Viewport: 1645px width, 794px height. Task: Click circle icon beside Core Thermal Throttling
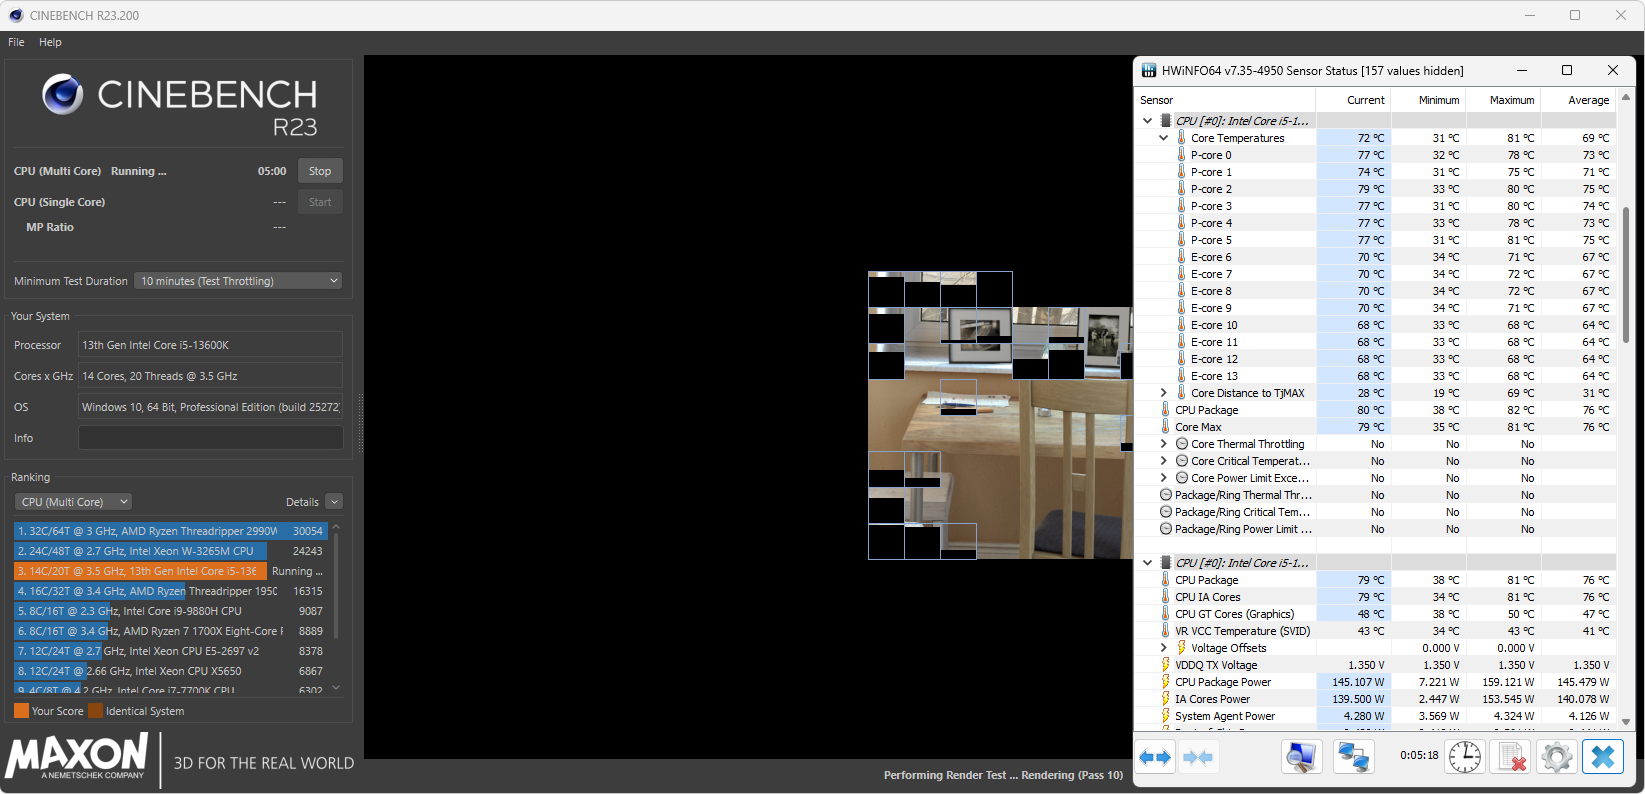point(1182,444)
